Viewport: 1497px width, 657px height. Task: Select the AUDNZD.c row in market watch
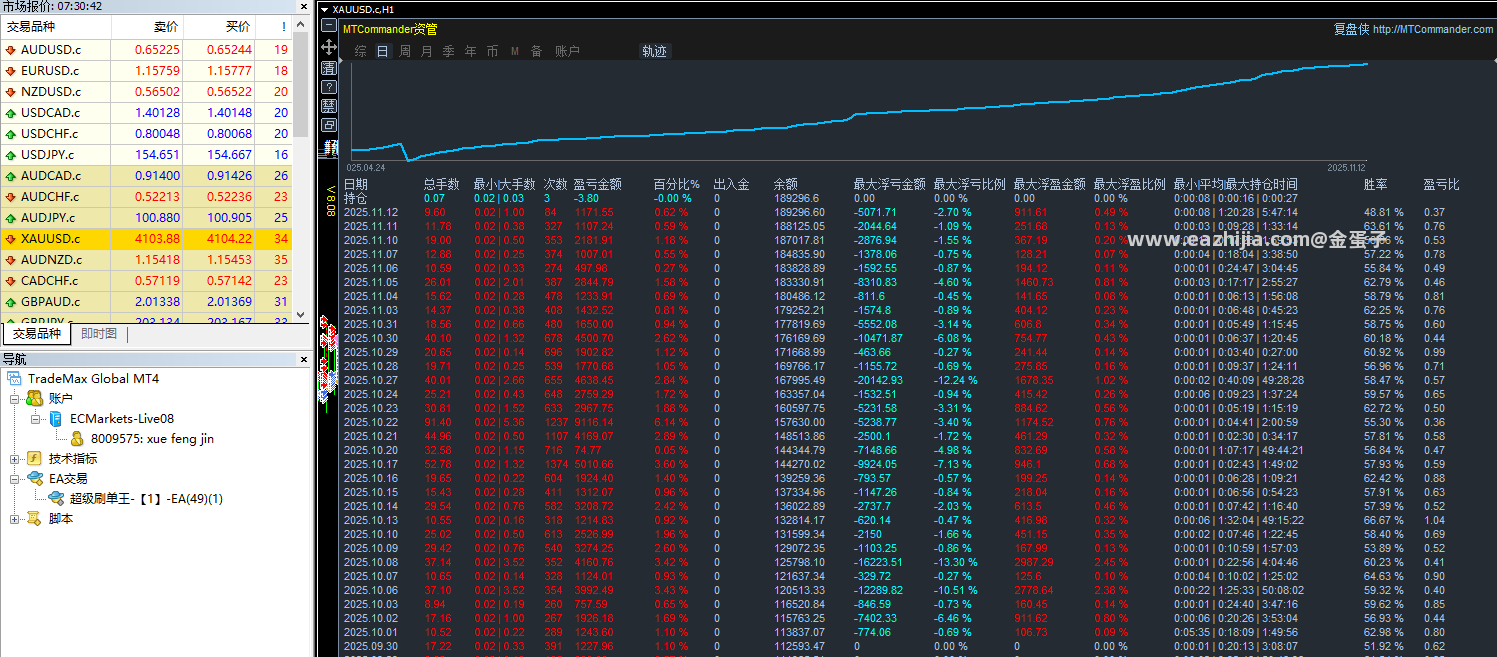coord(147,260)
